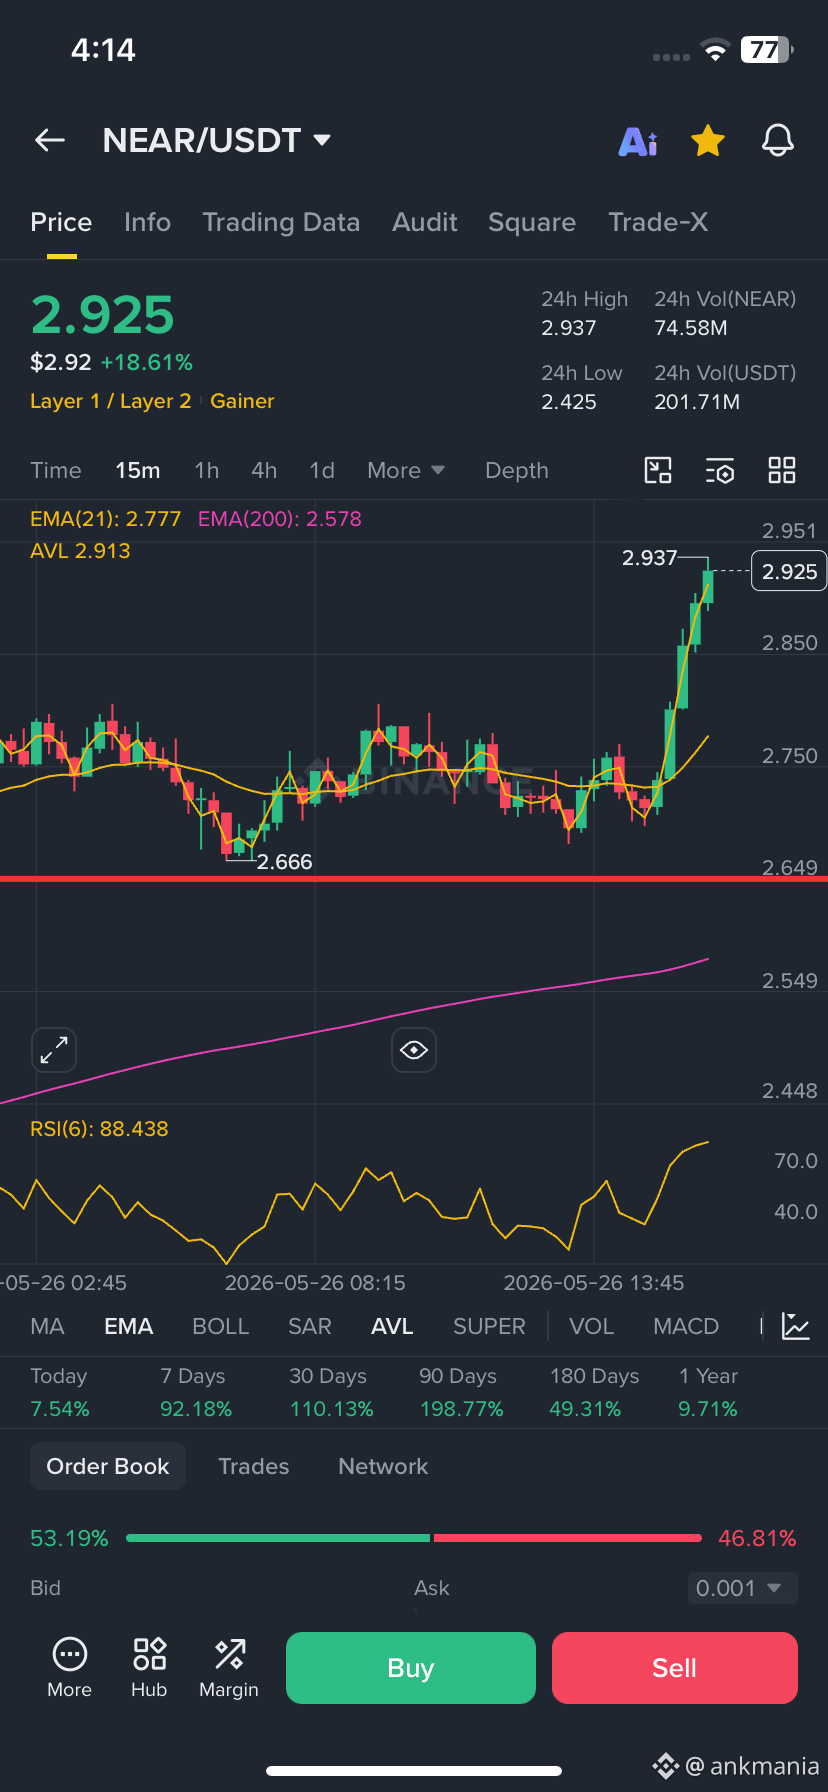Tap the Layer 1 / Layer 2 tag
This screenshot has width=828, height=1792.
(x=110, y=401)
